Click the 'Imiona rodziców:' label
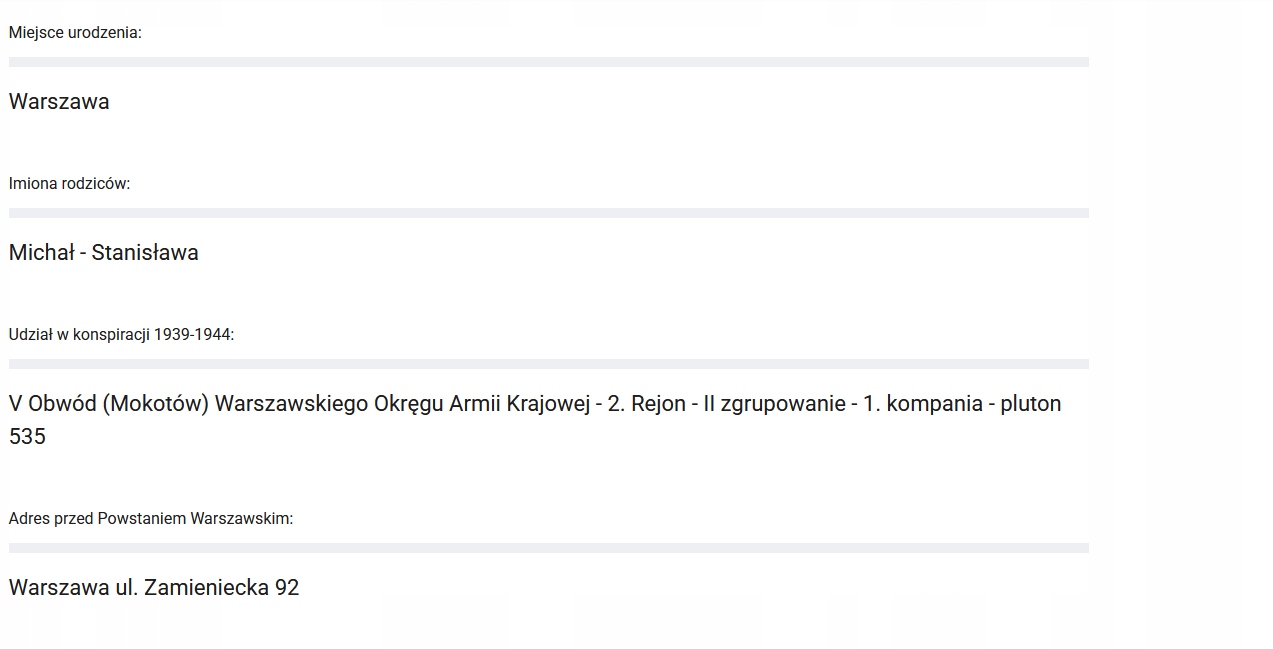1273x649 pixels. click(69, 184)
